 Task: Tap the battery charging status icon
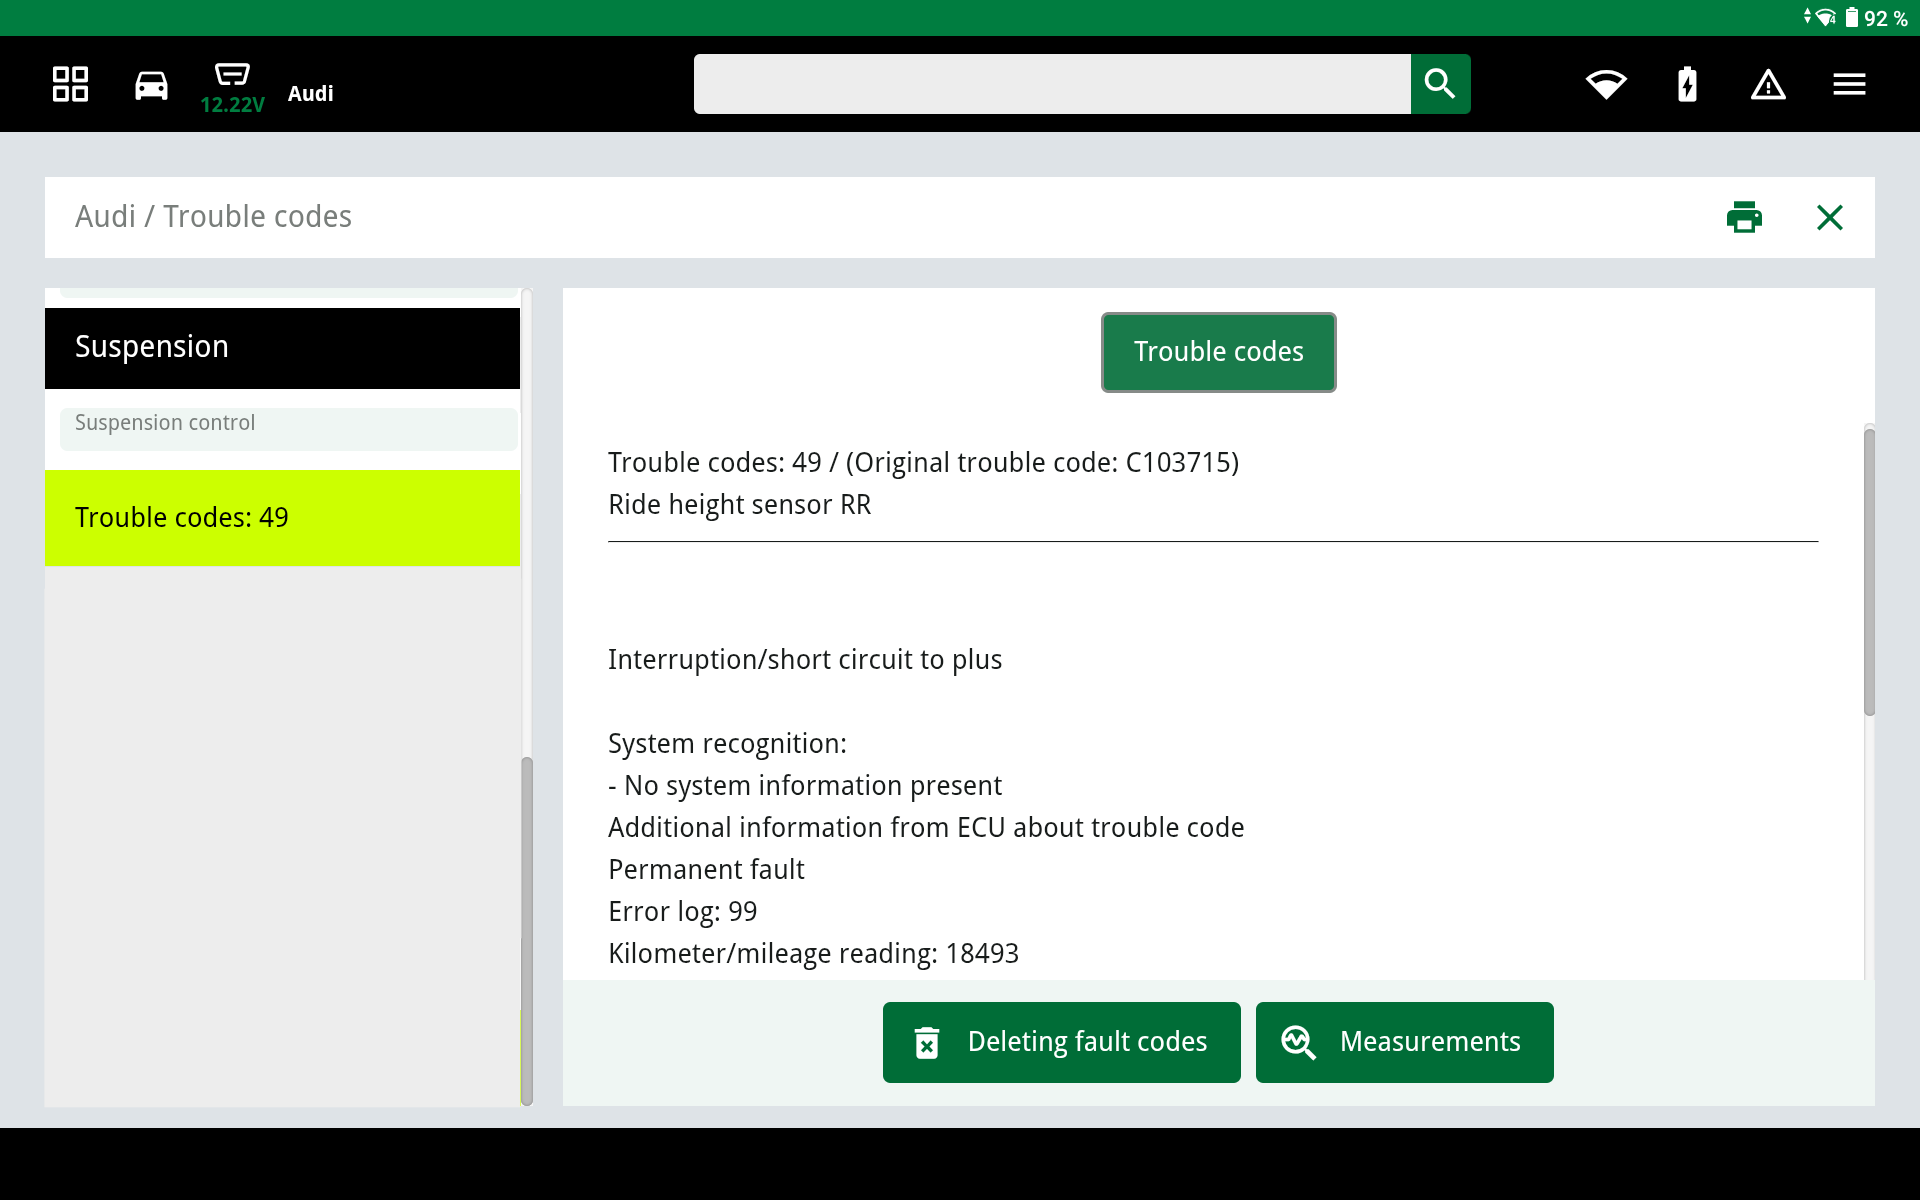pyautogui.click(x=1687, y=85)
